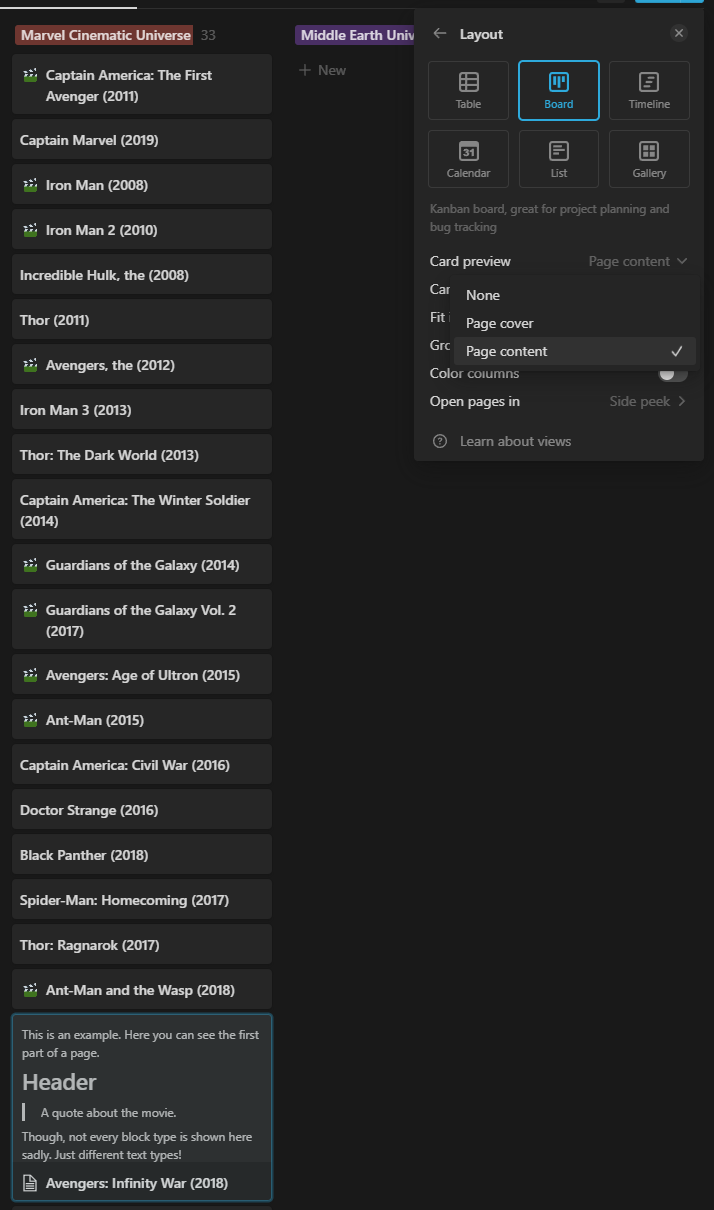Add a New card under Middle Earth

pyautogui.click(x=322, y=70)
